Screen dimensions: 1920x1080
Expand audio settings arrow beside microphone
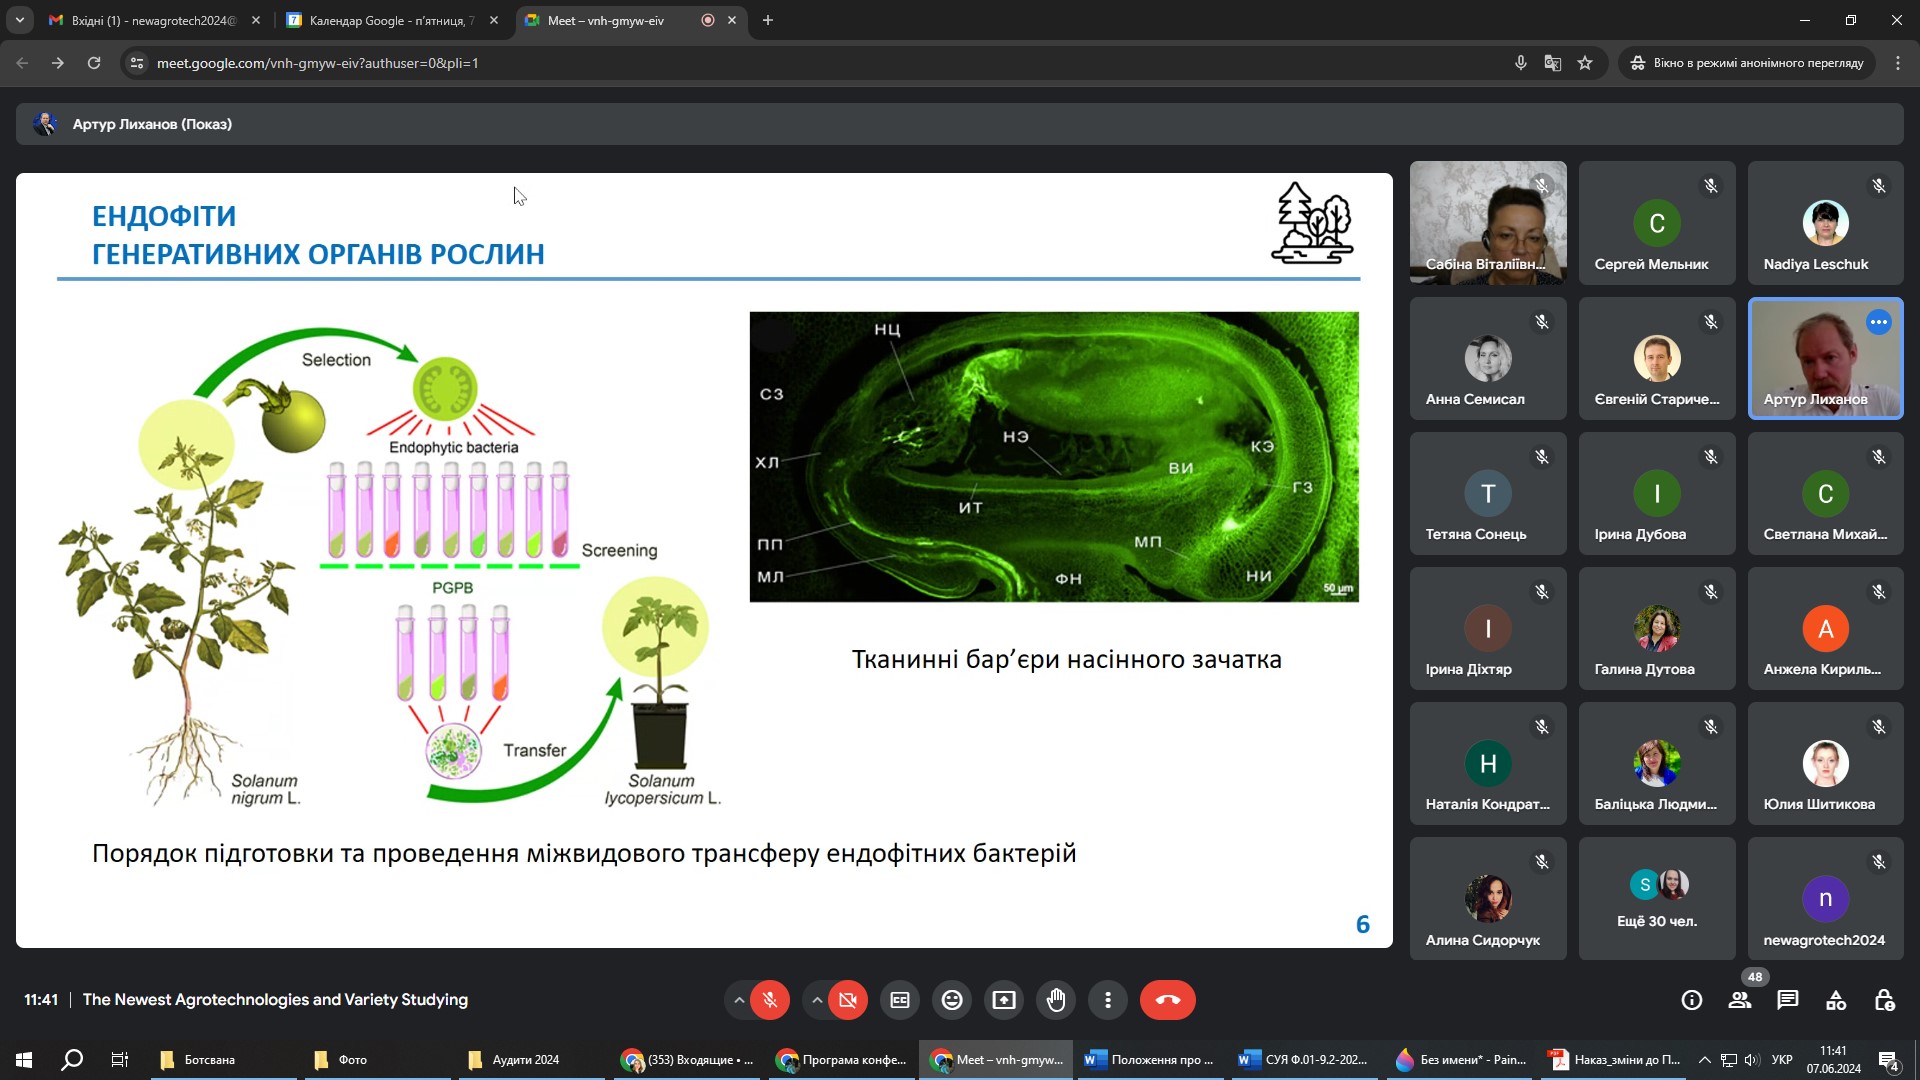click(x=739, y=1000)
